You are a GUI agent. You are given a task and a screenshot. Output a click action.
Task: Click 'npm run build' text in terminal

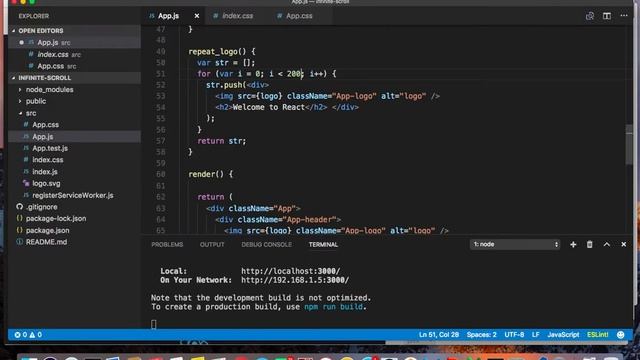click(x=333, y=307)
